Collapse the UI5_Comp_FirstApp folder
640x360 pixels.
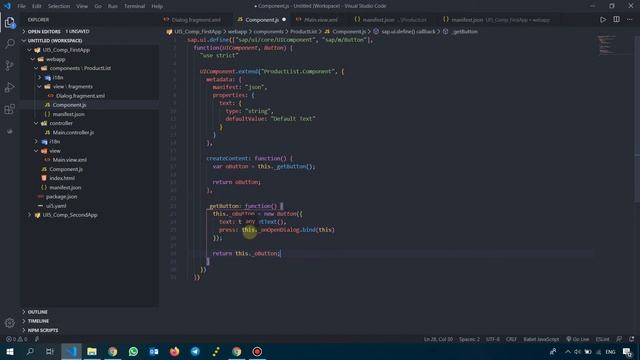click(66, 50)
